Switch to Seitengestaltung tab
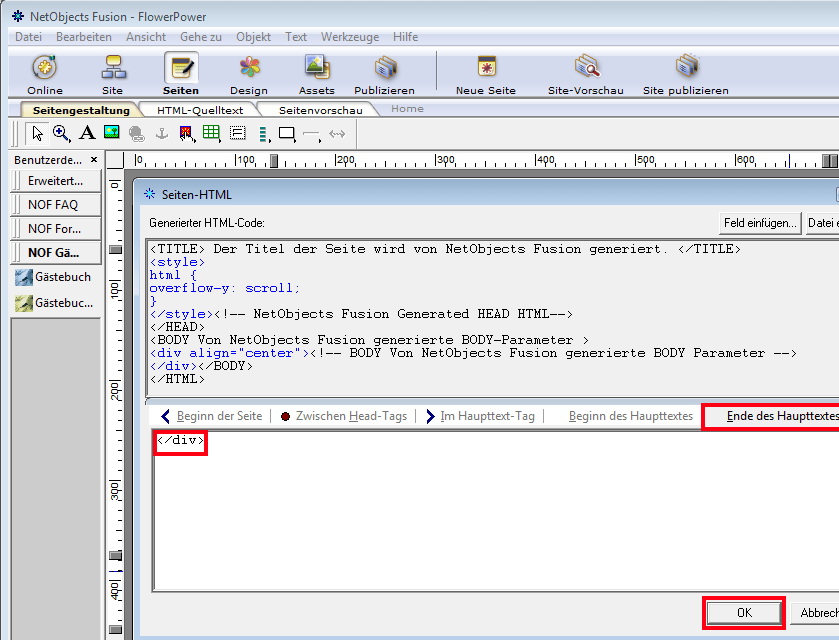The height and width of the screenshot is (640, 839). point(81,110)
